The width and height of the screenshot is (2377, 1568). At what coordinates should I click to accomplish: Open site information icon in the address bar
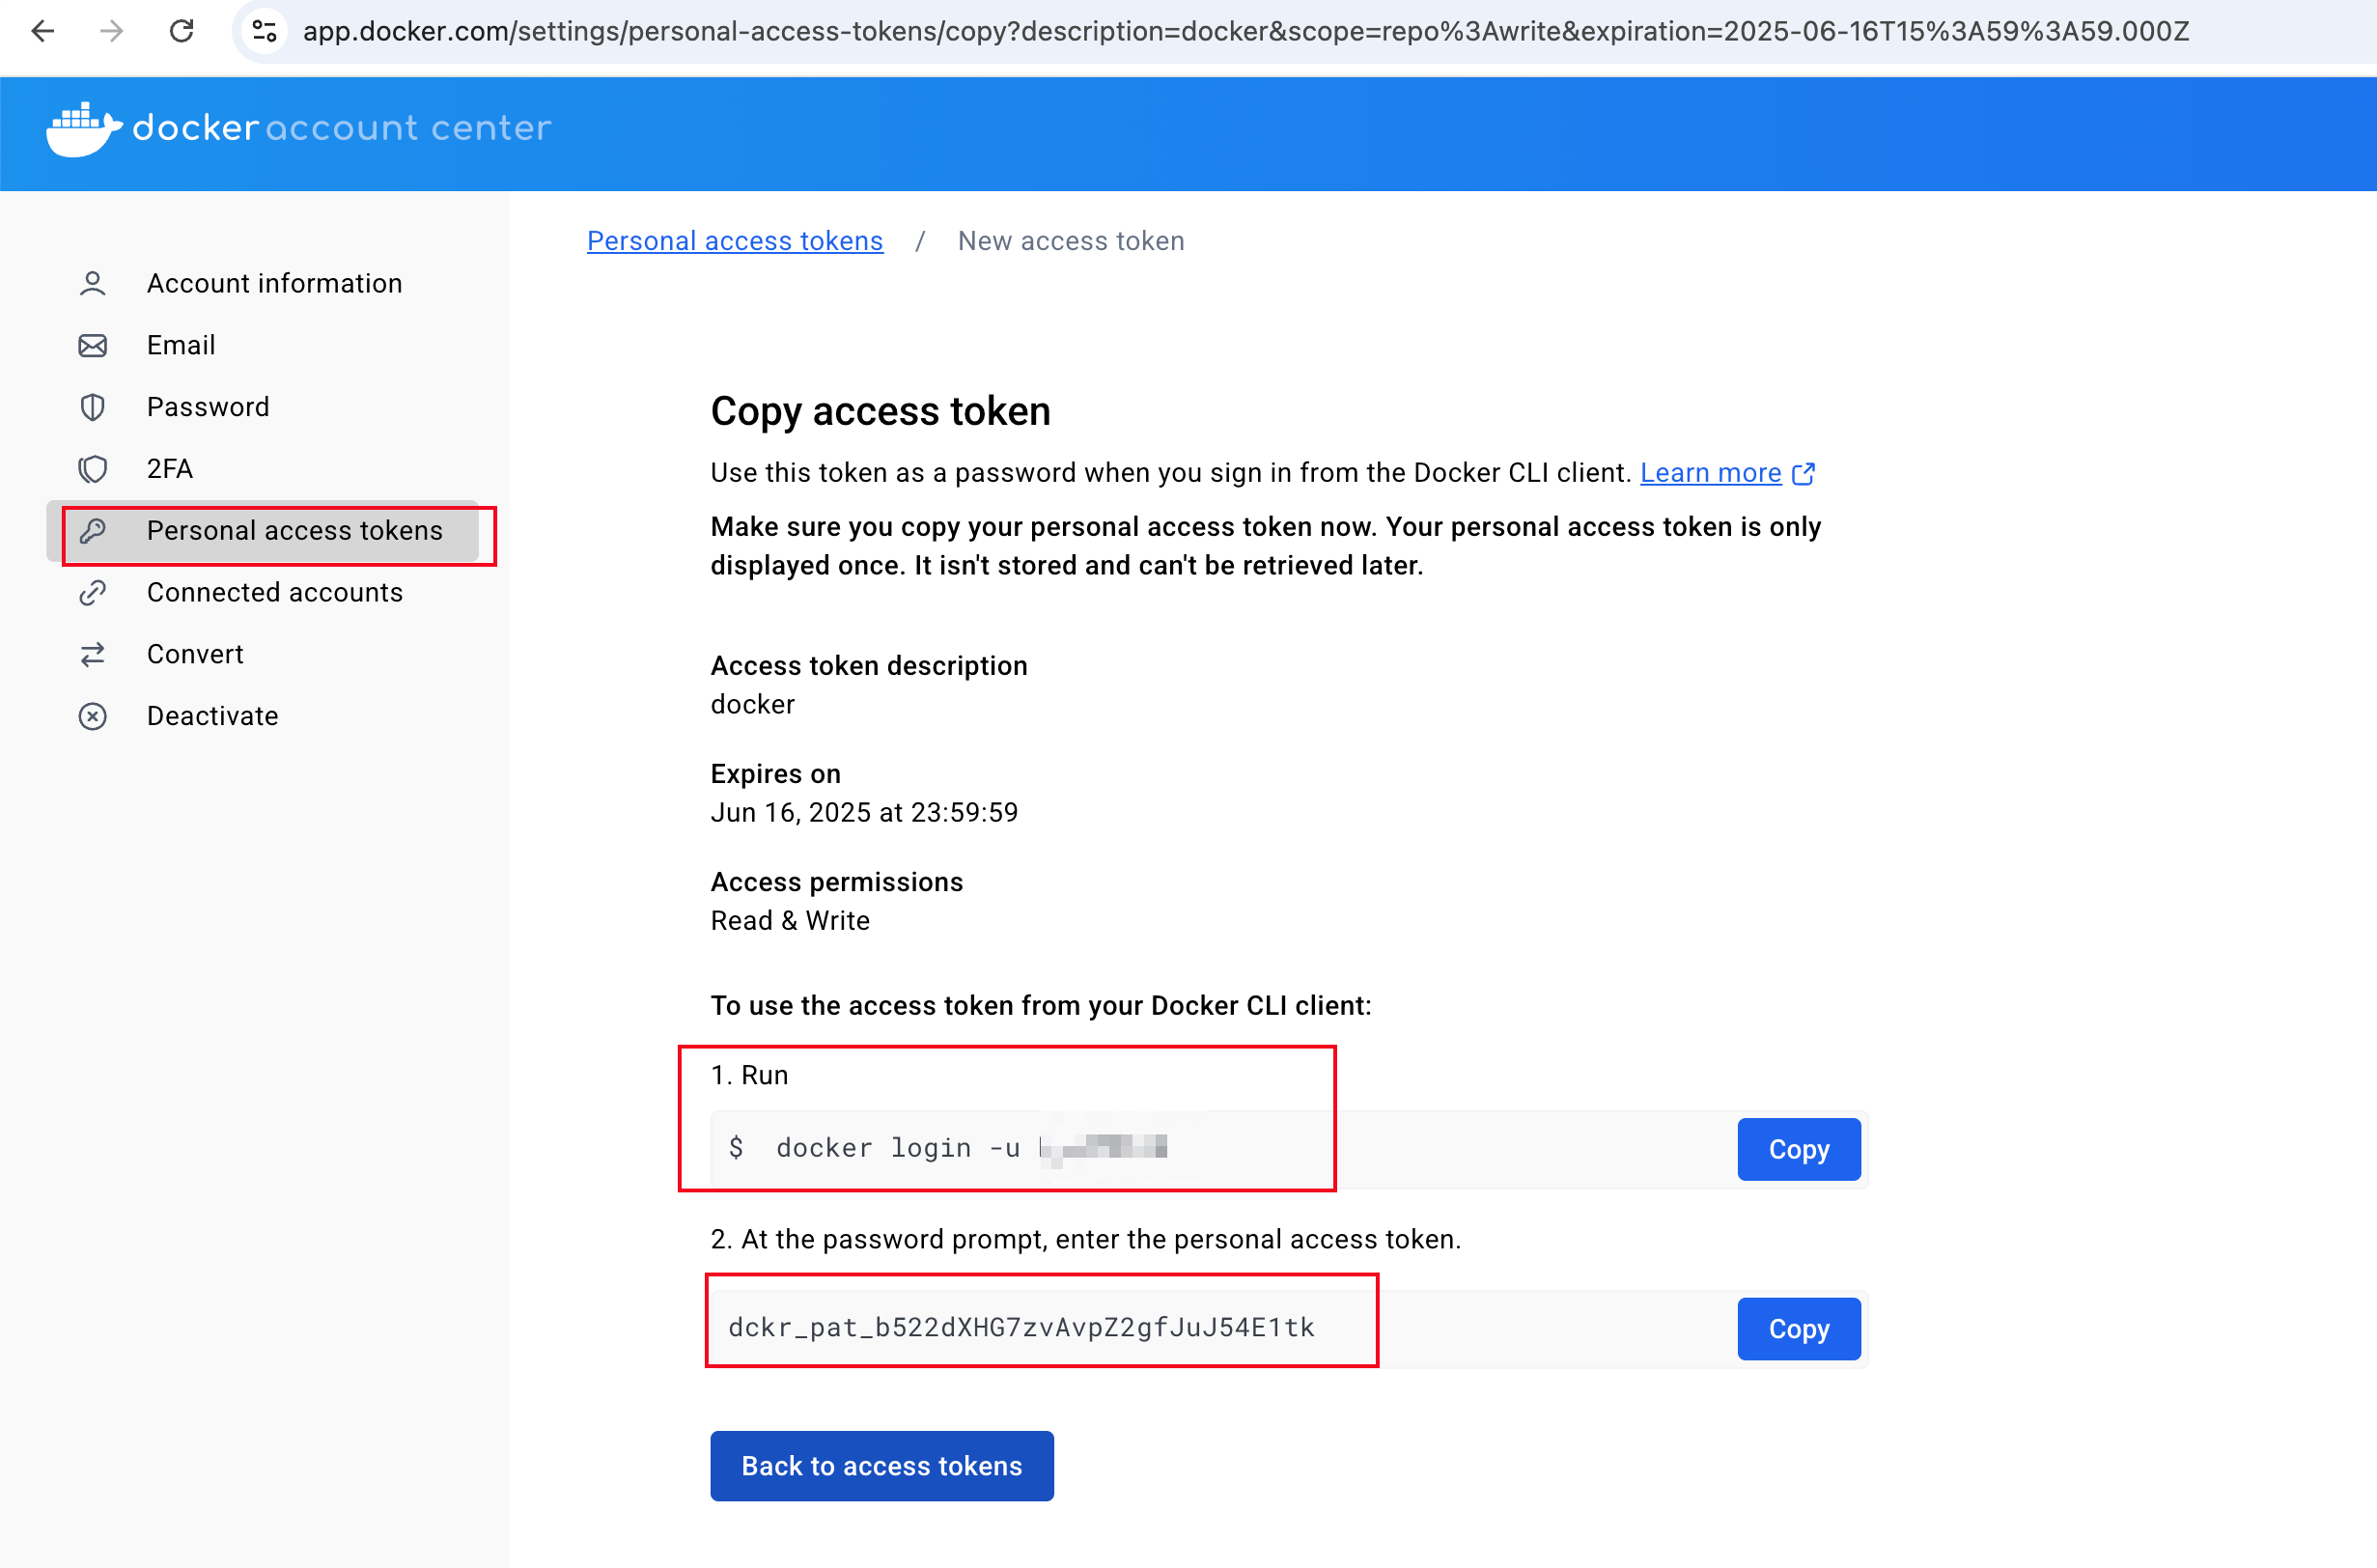point(264,31)
